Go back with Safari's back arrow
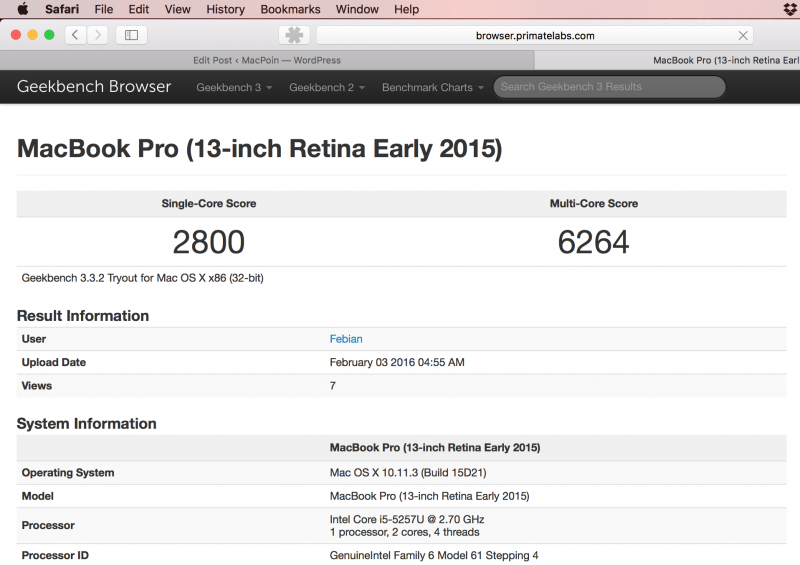800x565 pixels. pyautogui.click(x=76, y=35)
